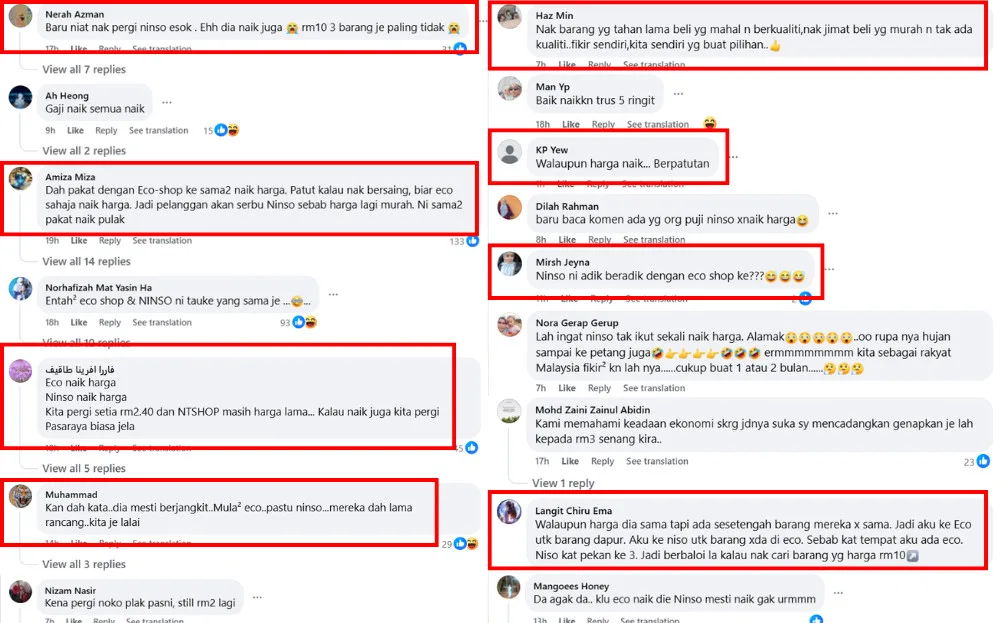The image size is (1000, 623).
Task: Show "View 1 reply" under Mohd Zaini's comment
Action: click(x=565, y=483)
